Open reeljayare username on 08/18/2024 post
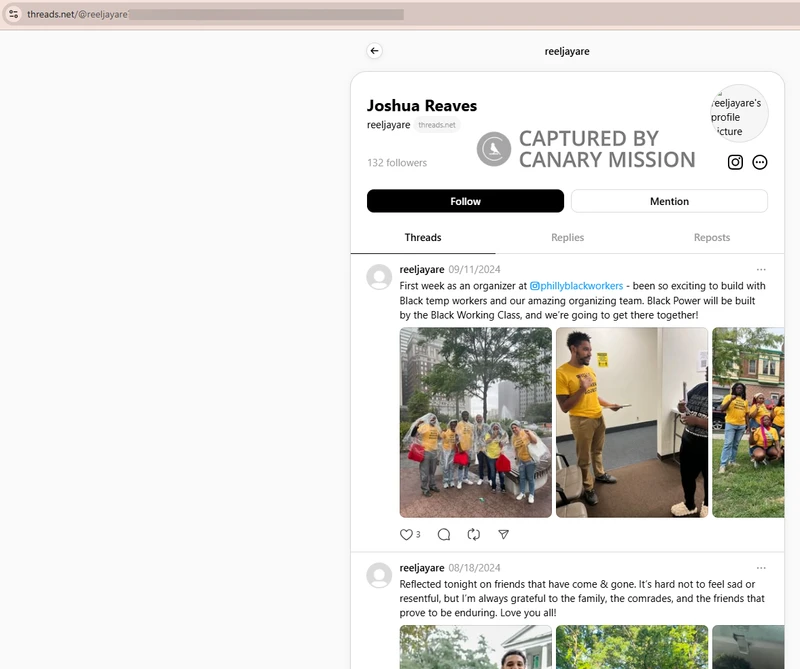Screen dimensions: 800x669 tap(421, 568)
